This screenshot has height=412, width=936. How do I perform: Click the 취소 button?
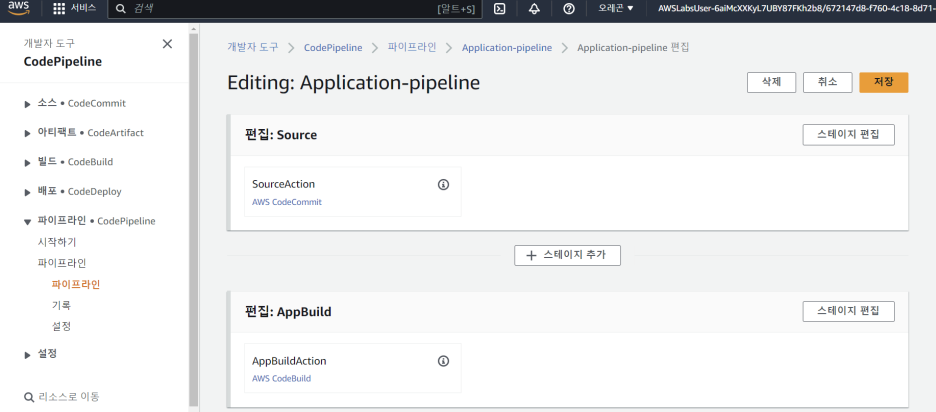pos(827,82)
